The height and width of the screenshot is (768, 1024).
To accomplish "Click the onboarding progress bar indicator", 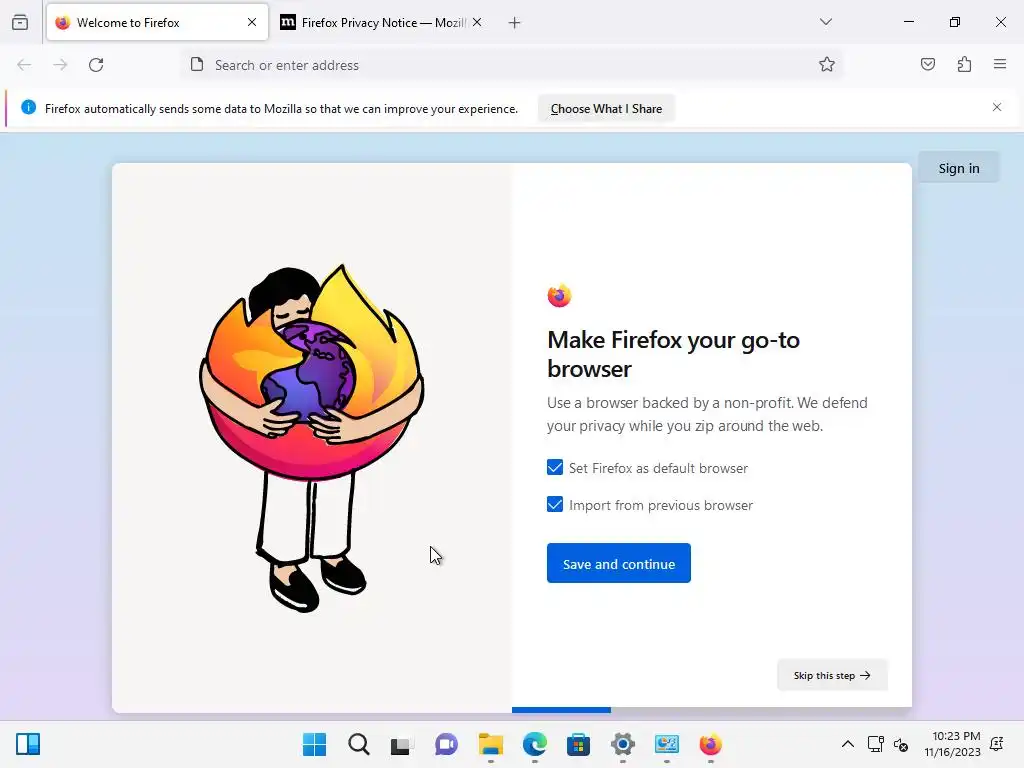I will pos(562,710).
